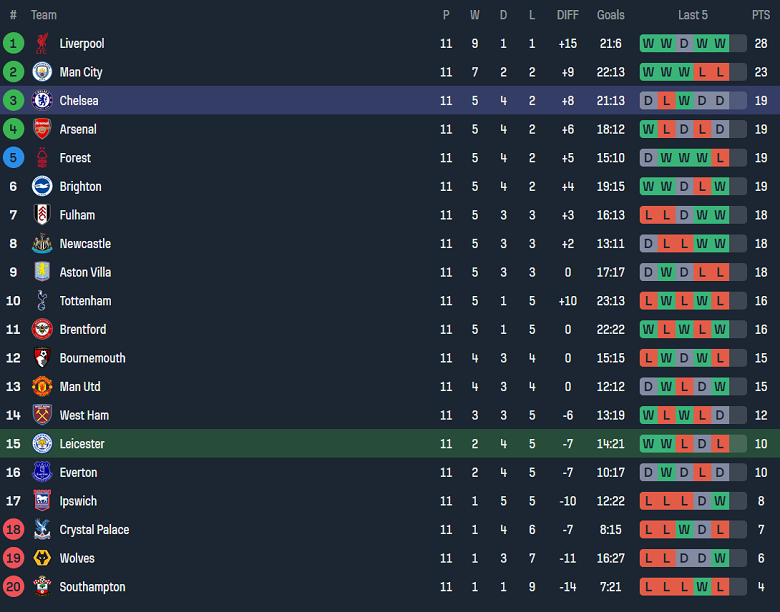Click Southampton's red position 20 badge
780x612 pixels.
(x=13, y=587)
